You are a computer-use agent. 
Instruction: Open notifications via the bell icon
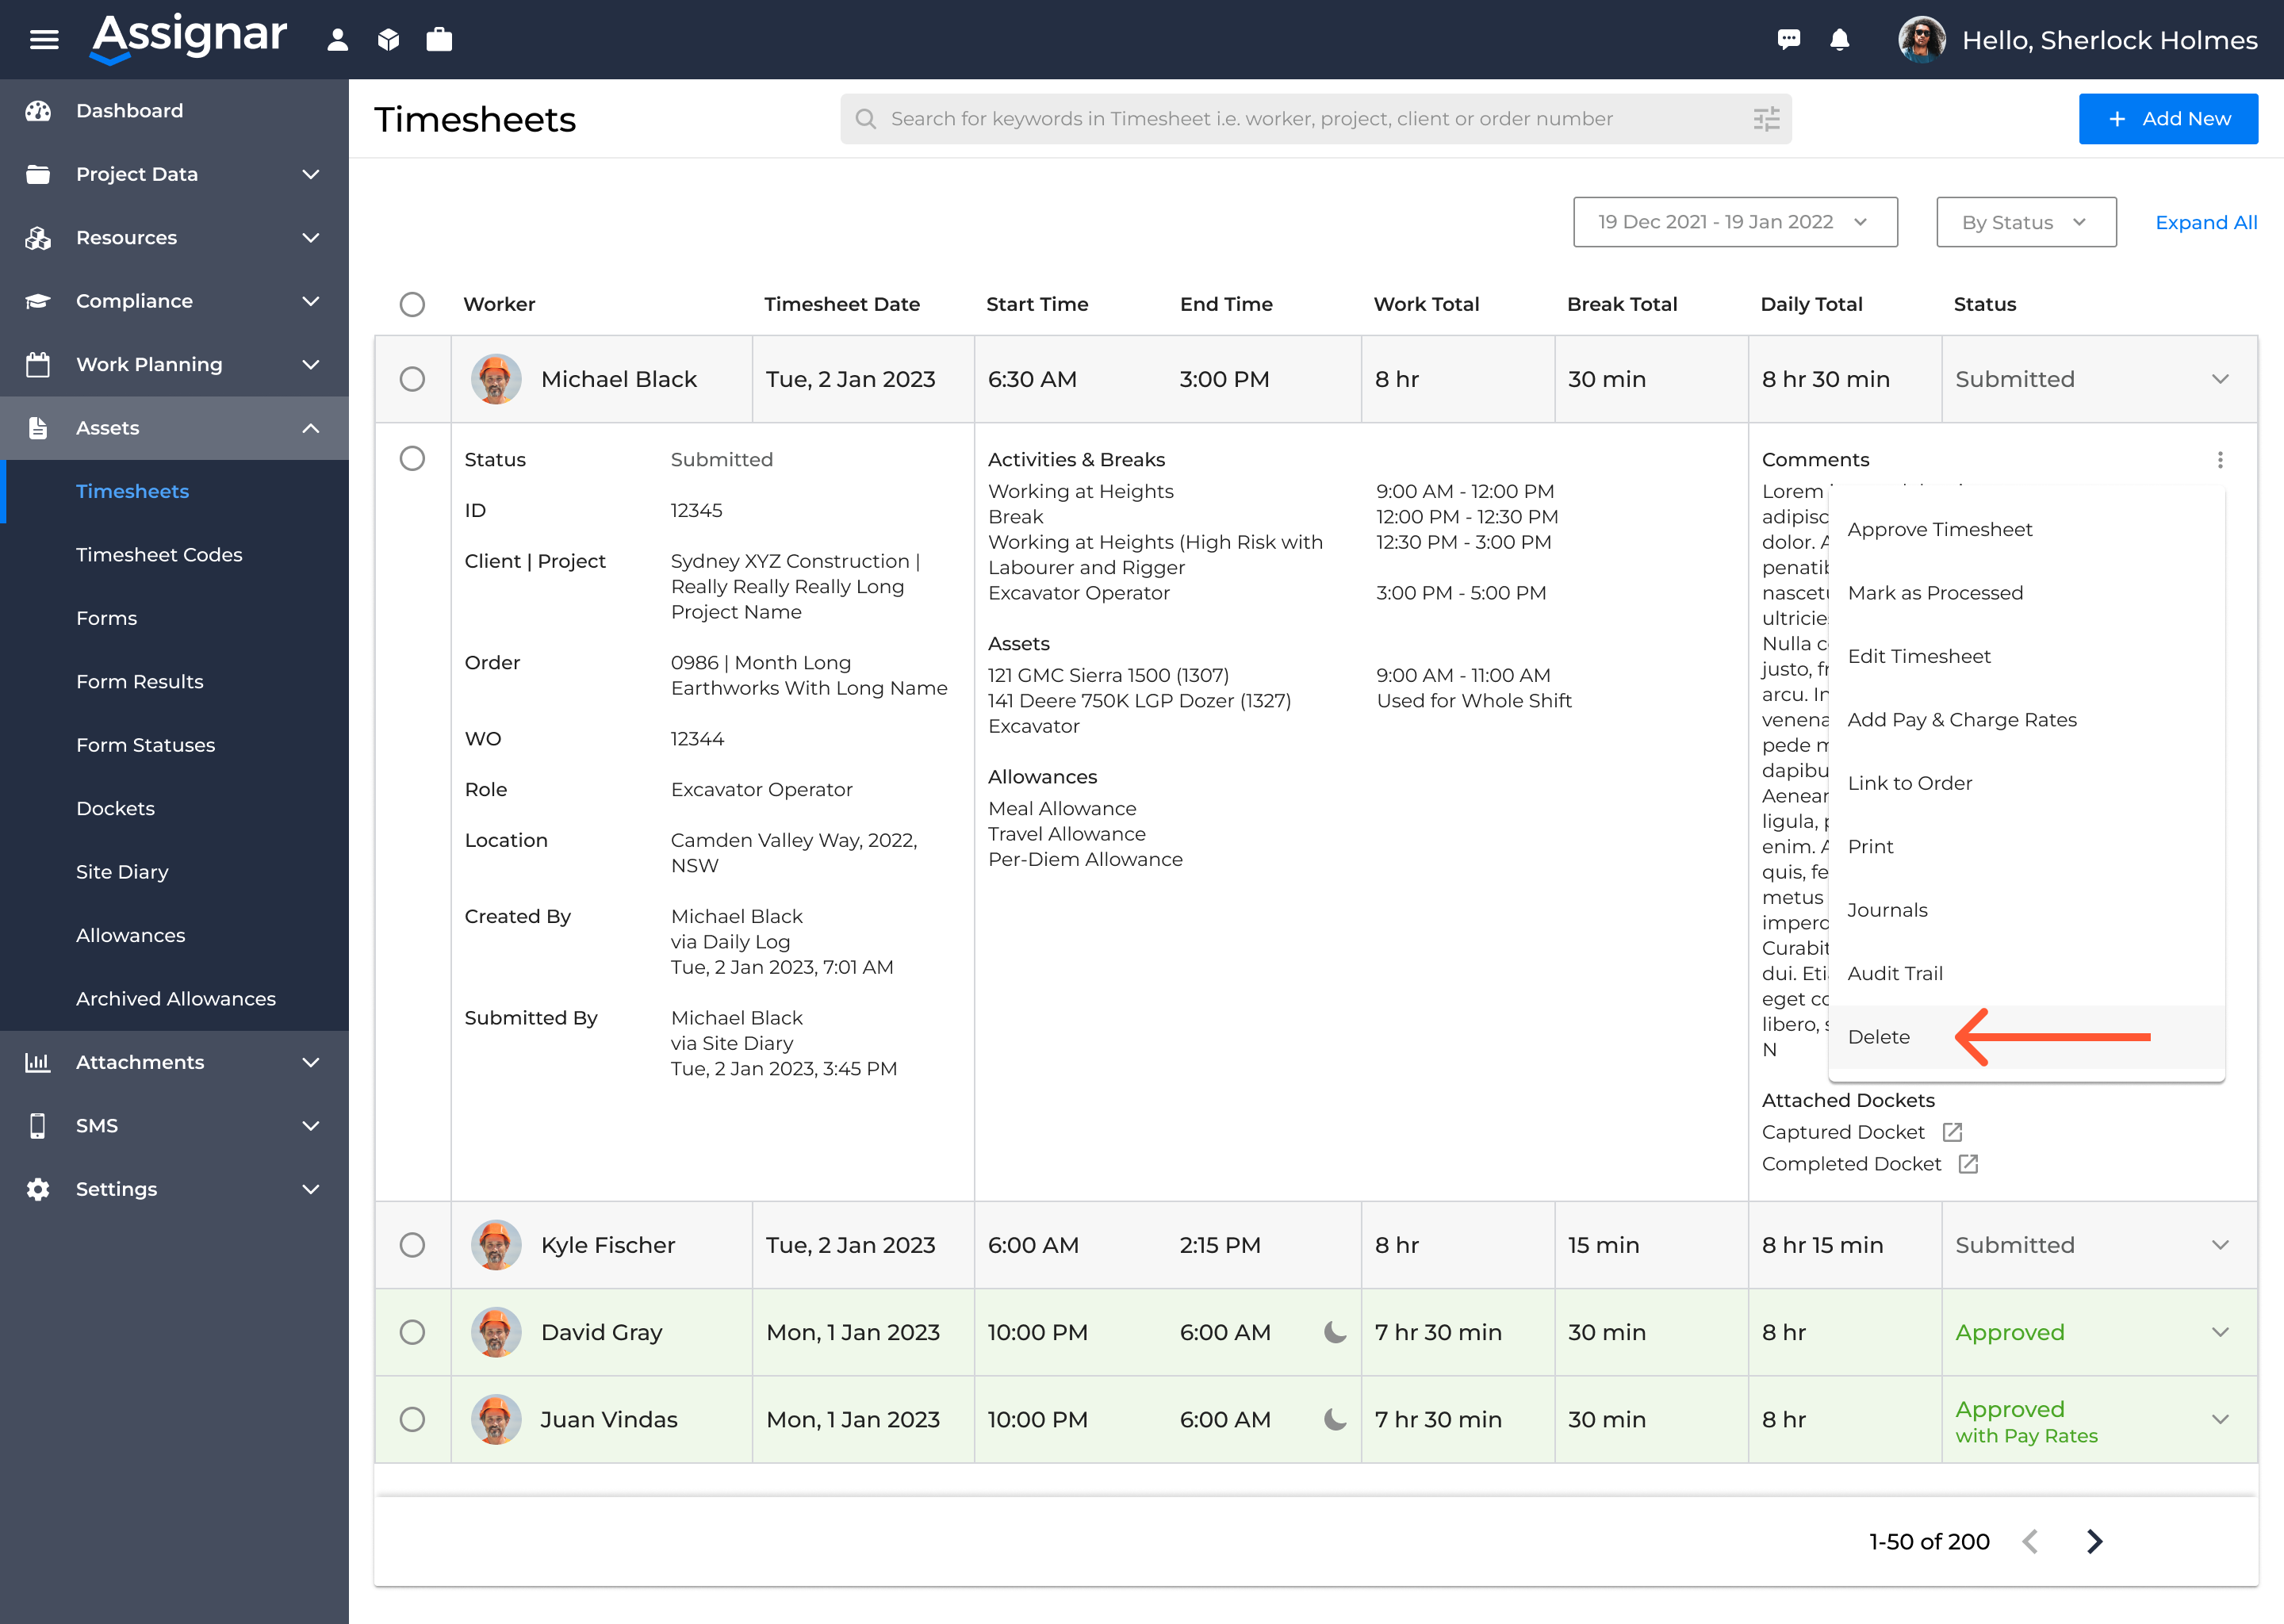[1840, 40]
